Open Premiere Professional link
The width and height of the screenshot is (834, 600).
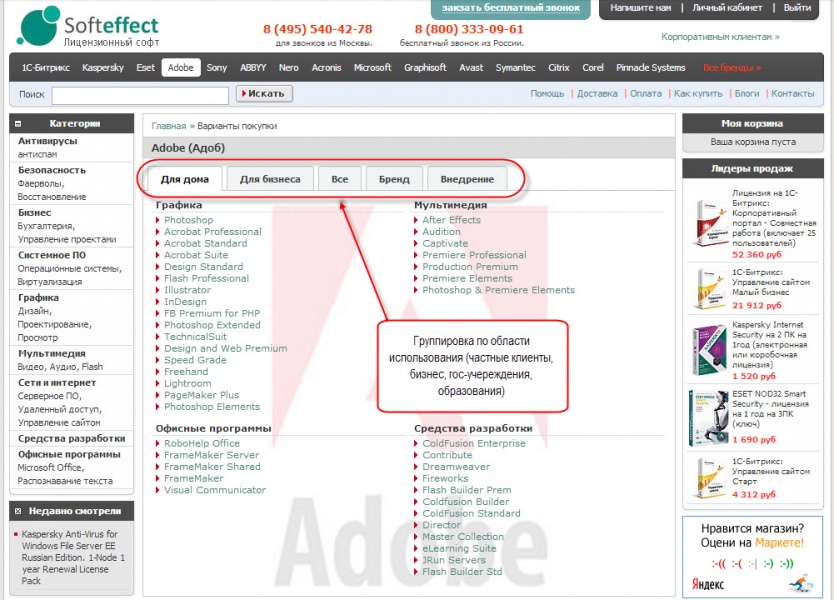[x=474, y=255]
